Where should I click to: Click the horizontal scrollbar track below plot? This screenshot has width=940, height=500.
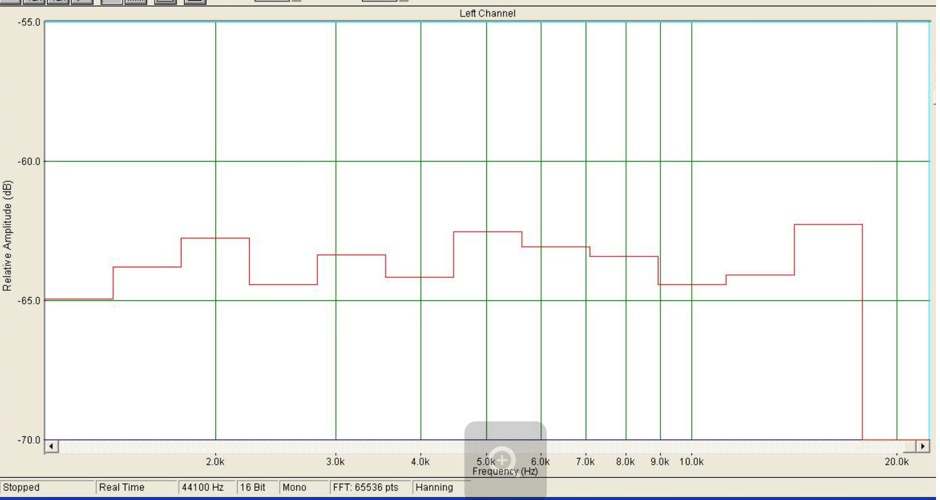(300, 446)
